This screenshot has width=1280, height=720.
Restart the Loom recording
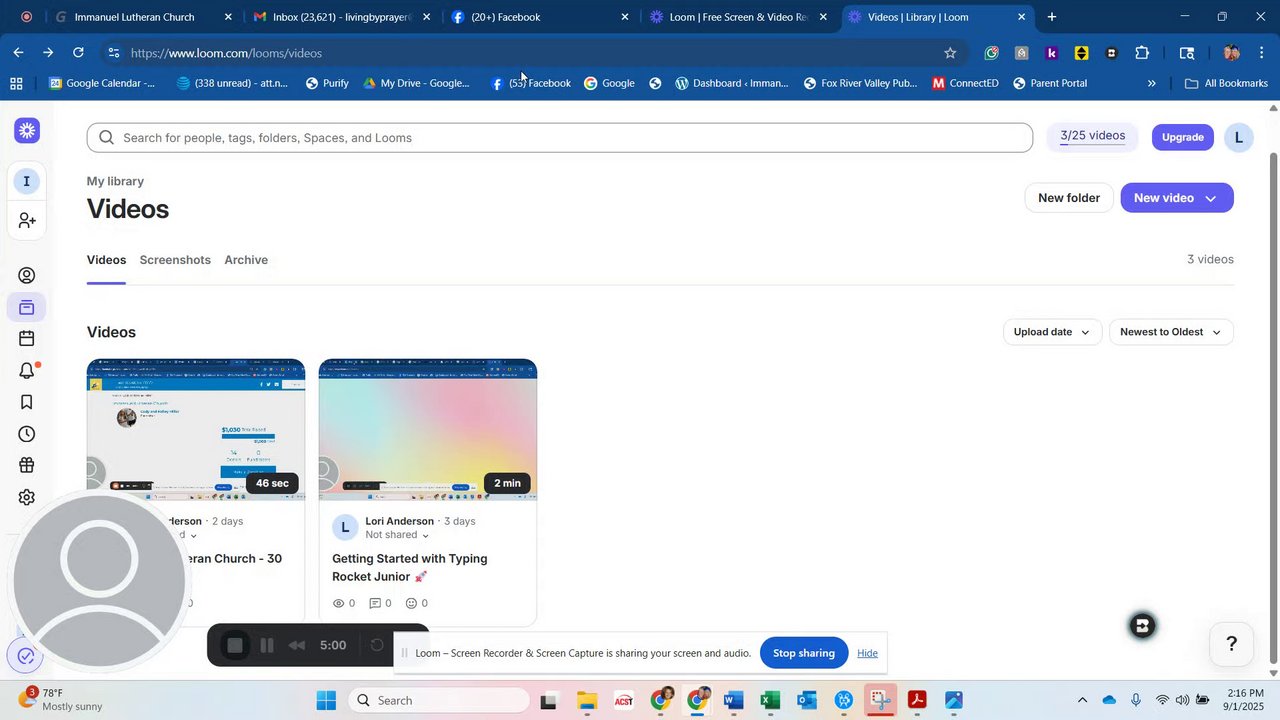tap(377, 645)
